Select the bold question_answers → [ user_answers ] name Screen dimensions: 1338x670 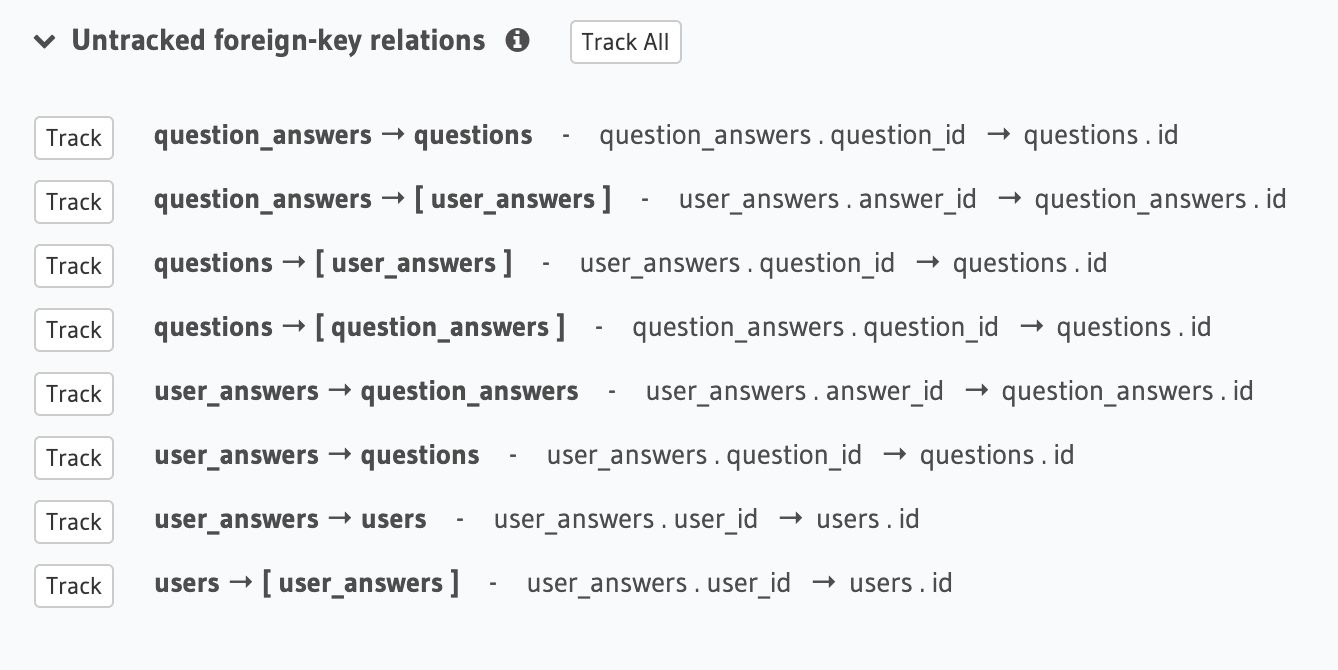point(382,199)
